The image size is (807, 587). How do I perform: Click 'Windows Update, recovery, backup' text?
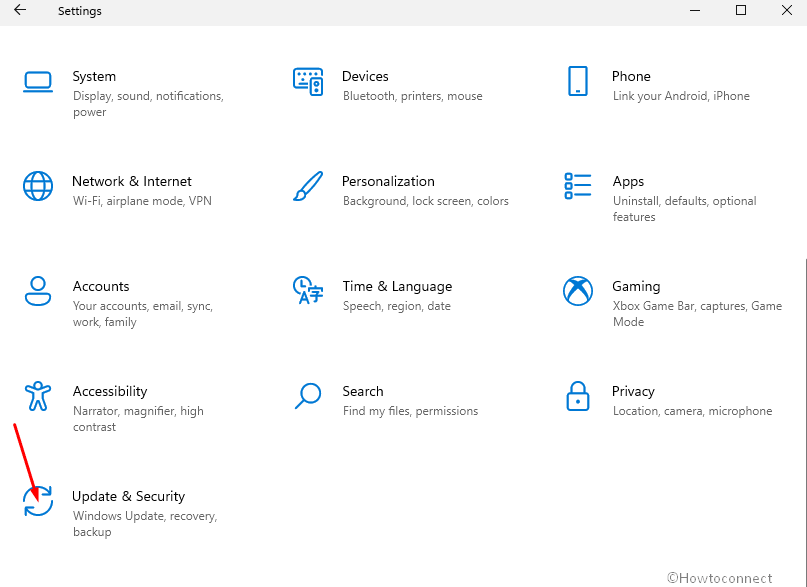(x=145, y=524)
